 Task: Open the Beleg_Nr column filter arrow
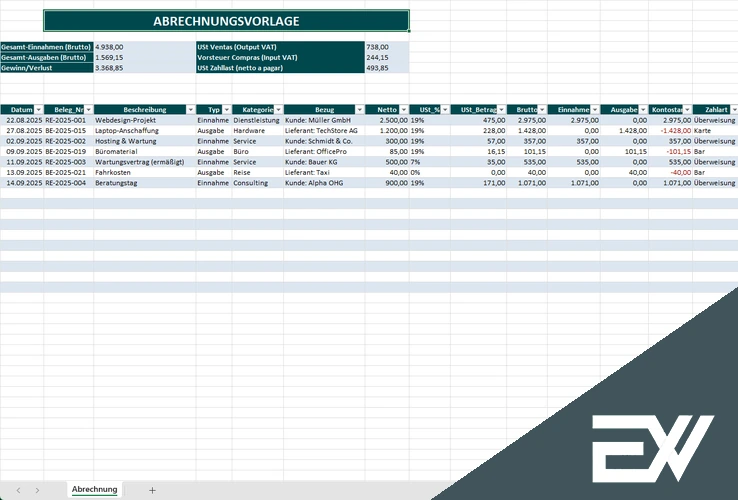(x=88, y=110)
